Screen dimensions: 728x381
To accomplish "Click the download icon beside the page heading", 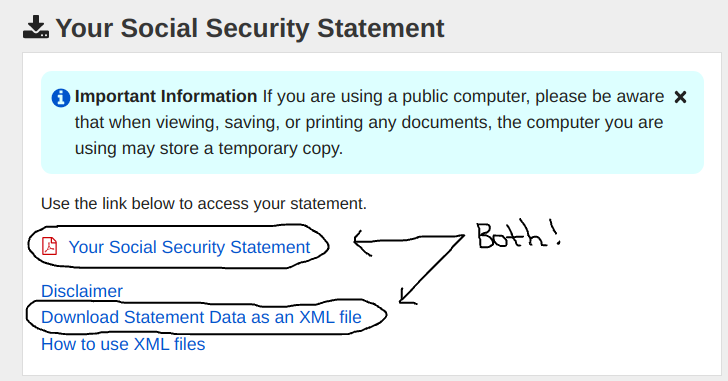I will coord(36,27).
